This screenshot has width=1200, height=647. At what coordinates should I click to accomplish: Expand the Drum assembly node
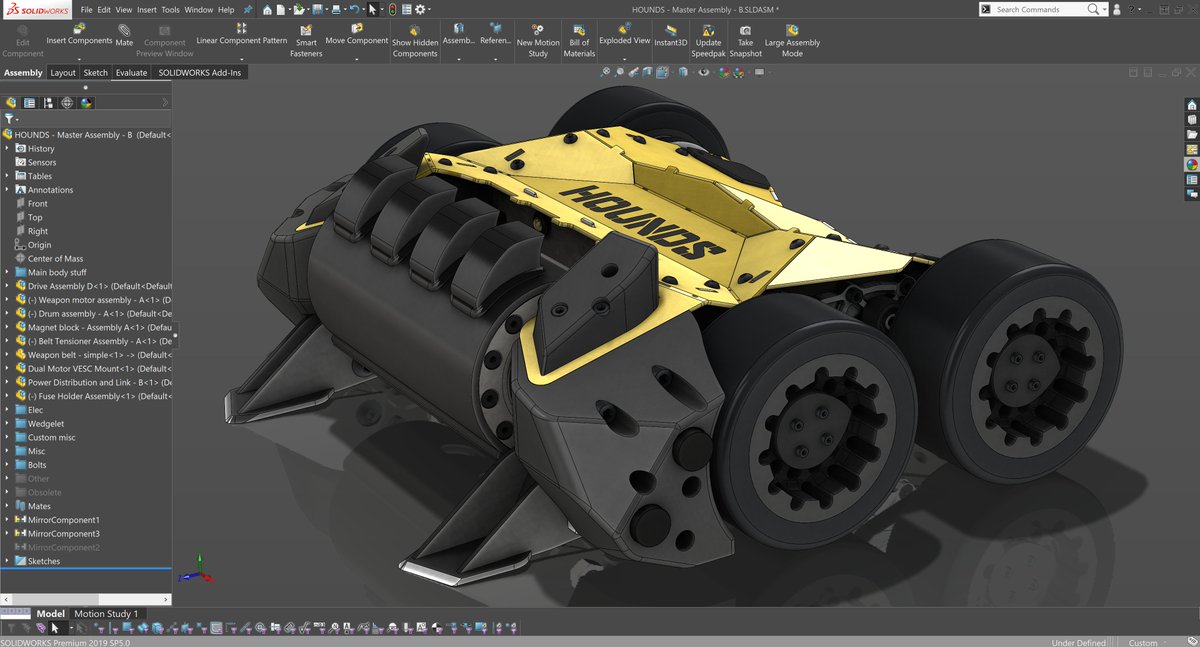[7, 313]
